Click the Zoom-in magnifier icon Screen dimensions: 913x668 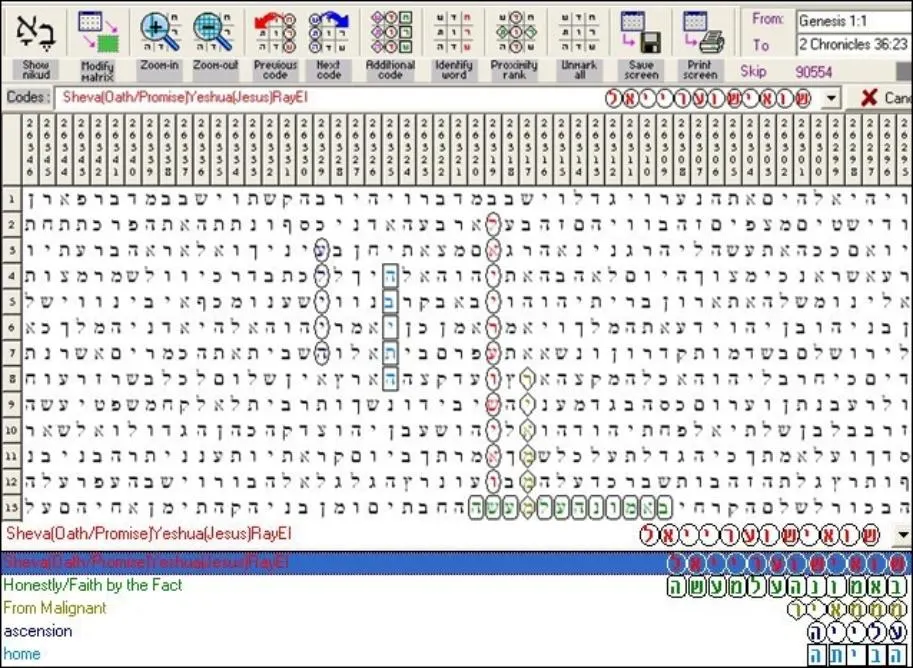159,32
